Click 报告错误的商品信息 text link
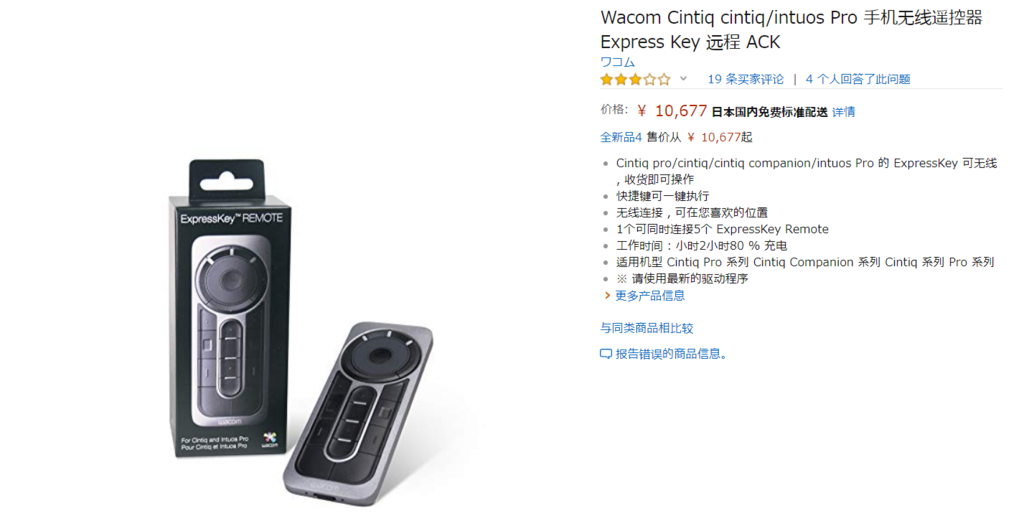Image resolution: width=1024 pixels, height=521 pixels. coord(671,354)
